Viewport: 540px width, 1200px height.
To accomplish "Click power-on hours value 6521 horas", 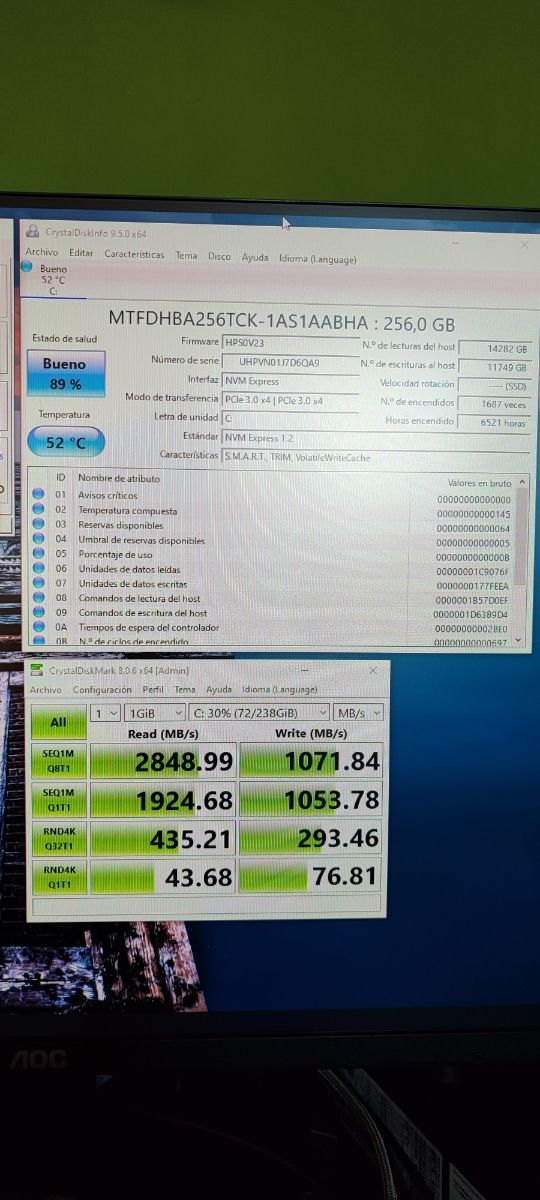I will tap(494, 422).
